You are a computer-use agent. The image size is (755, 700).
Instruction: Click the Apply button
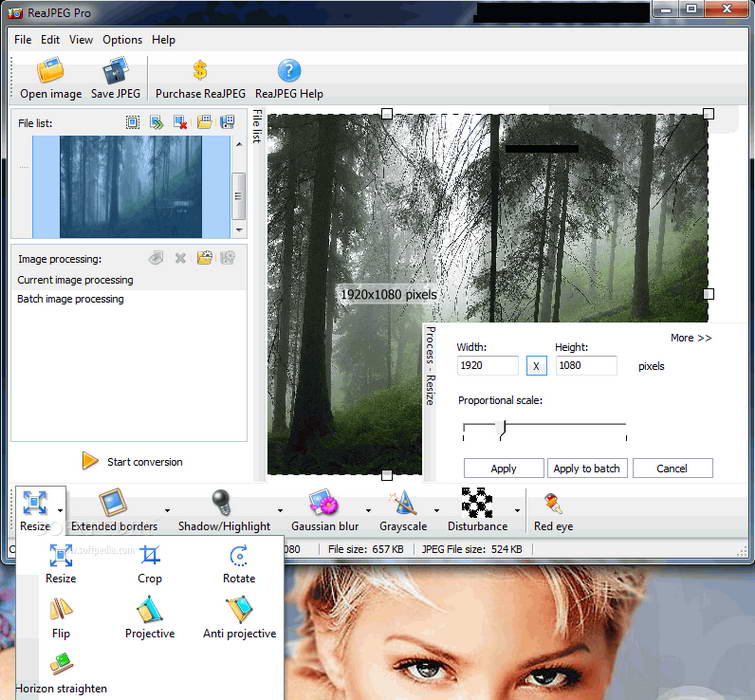coord(504,468)
